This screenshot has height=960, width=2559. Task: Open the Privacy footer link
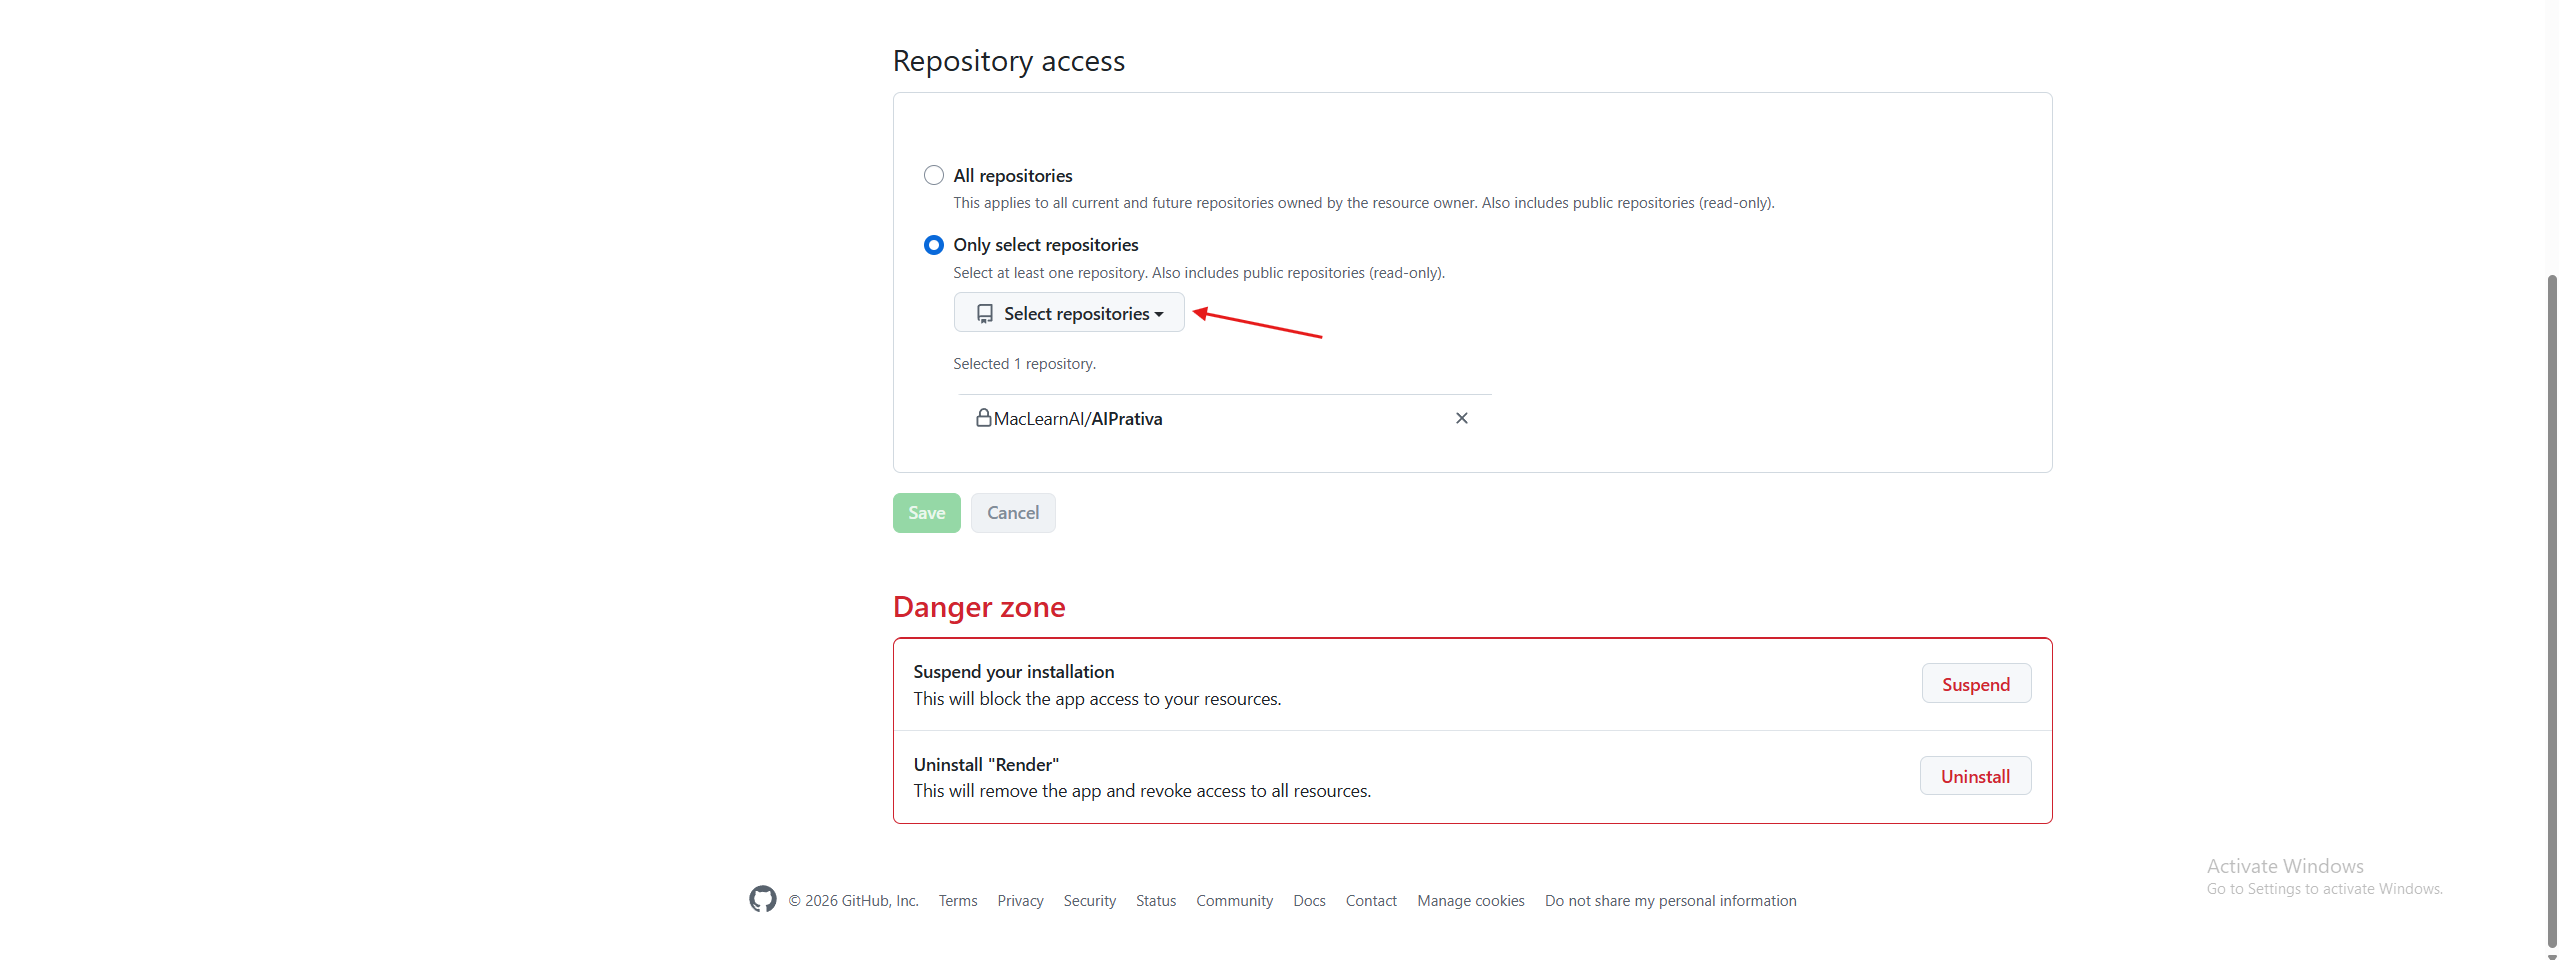pyautogui.click(x=1019, y=901)
